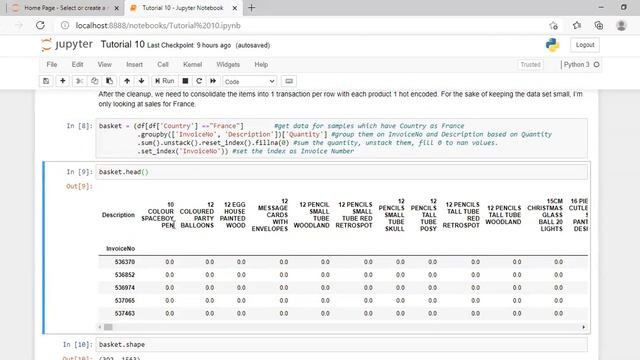
Task: Close the Home Page browser tab
Action: coord(116,8)
